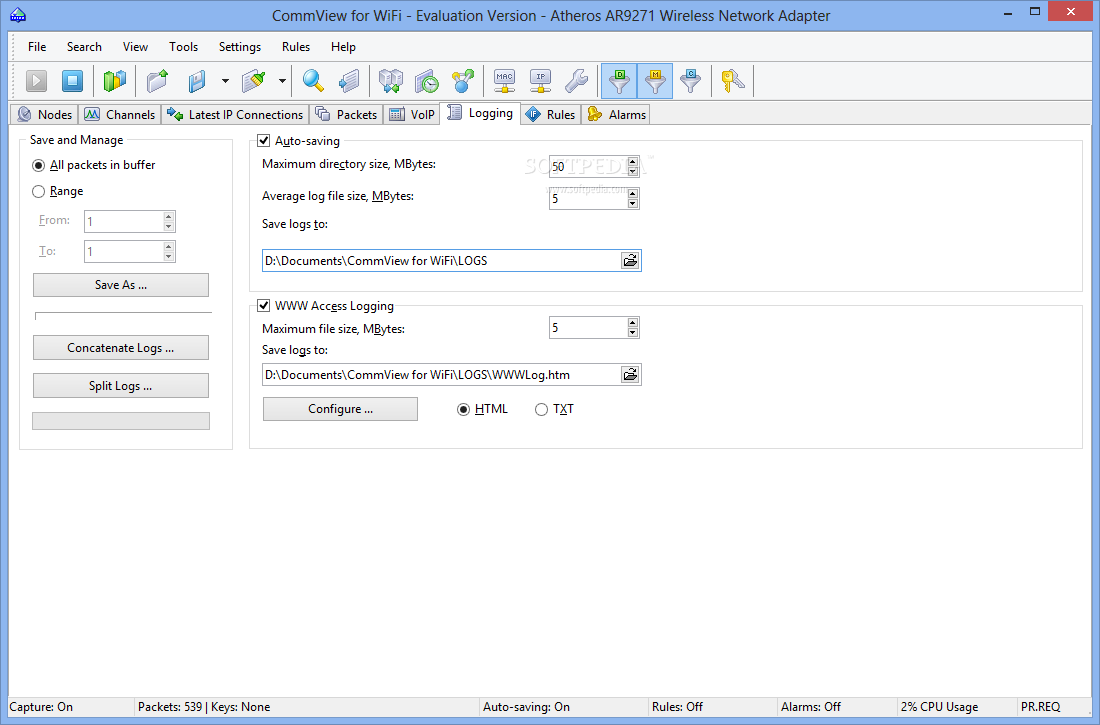Toggle the blue C funnel filter
The image size is (1100, 725).
pos(691,81)
